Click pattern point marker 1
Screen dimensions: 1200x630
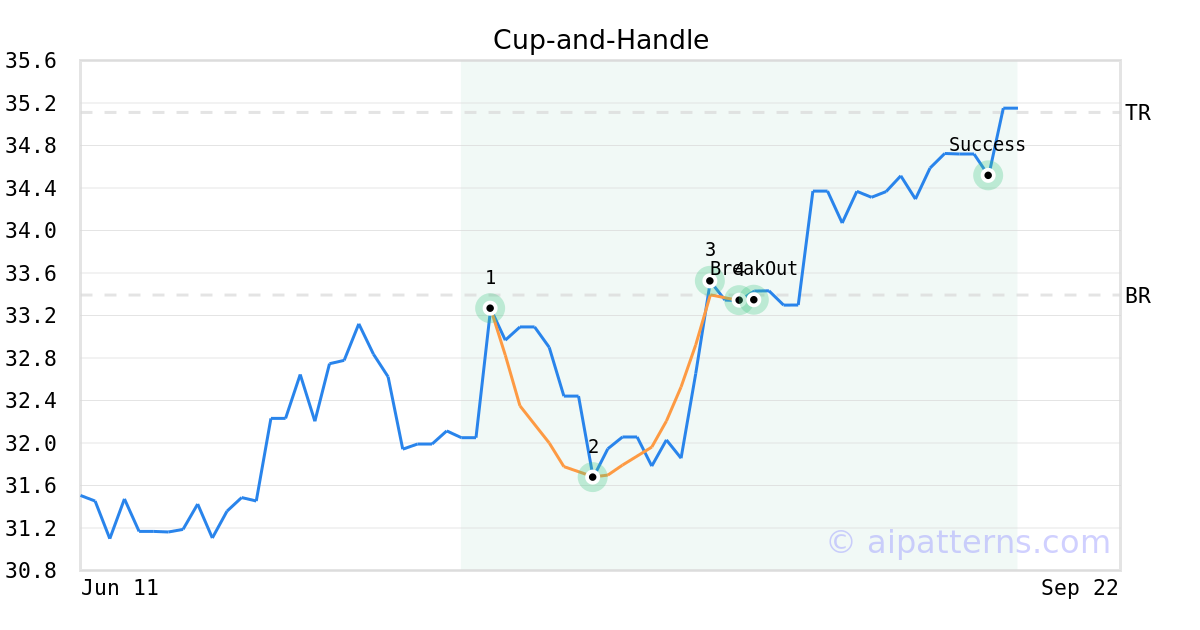tap(490, 308)
